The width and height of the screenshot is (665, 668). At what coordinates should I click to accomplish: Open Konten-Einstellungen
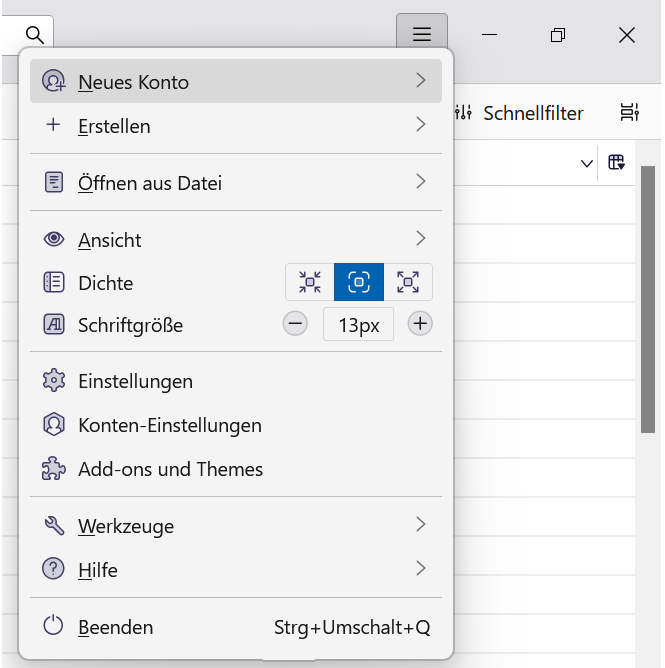point(169,425)
